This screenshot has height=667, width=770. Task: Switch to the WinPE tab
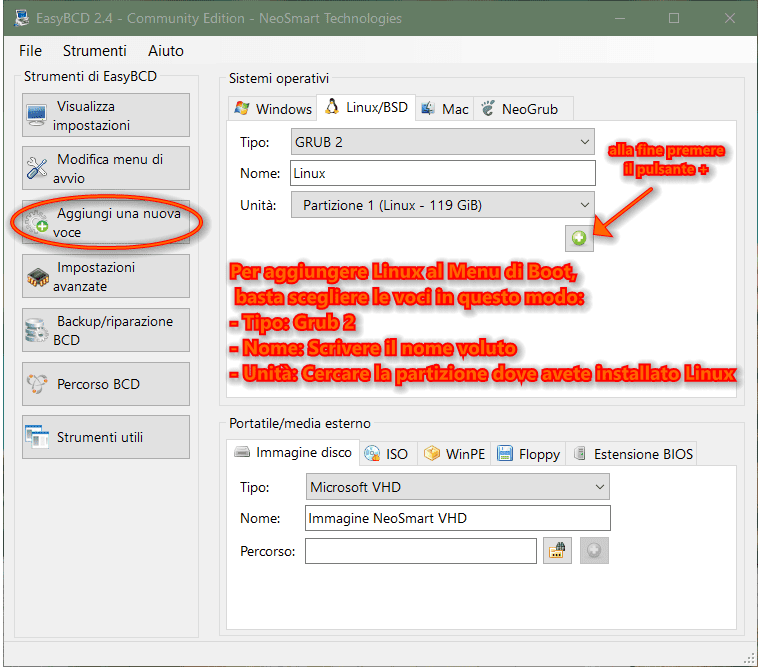tap(454, 453)
